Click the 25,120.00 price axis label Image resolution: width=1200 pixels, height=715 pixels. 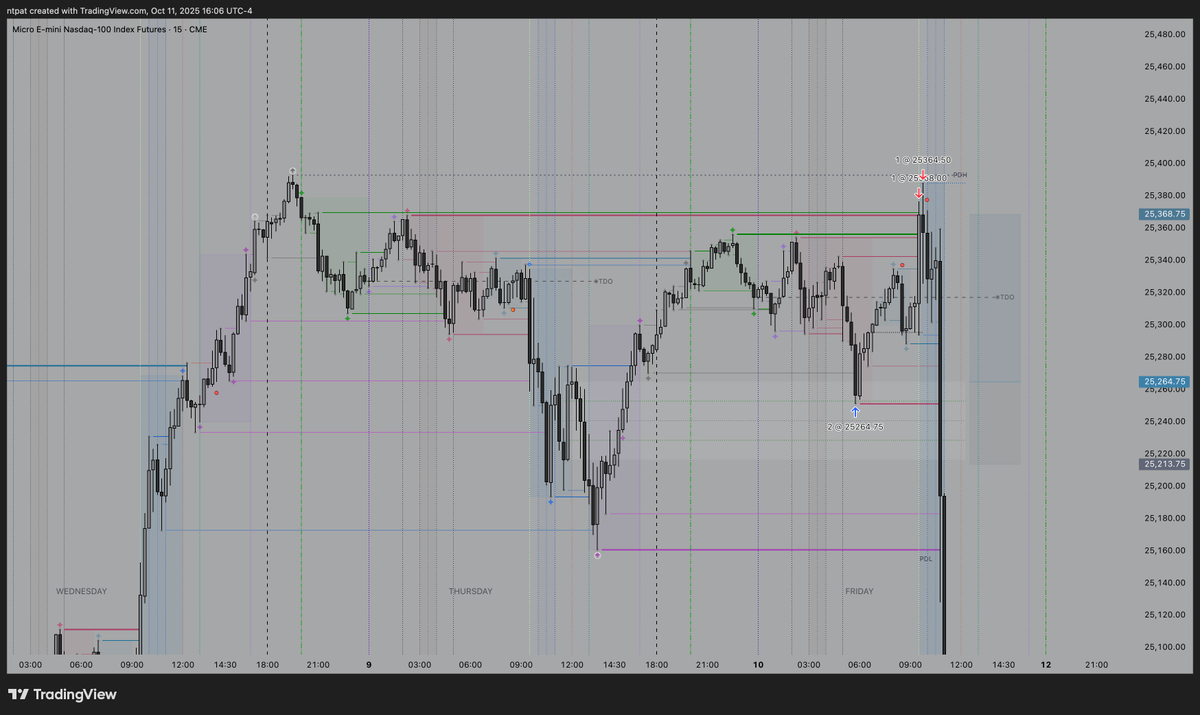pos(1164,615)
